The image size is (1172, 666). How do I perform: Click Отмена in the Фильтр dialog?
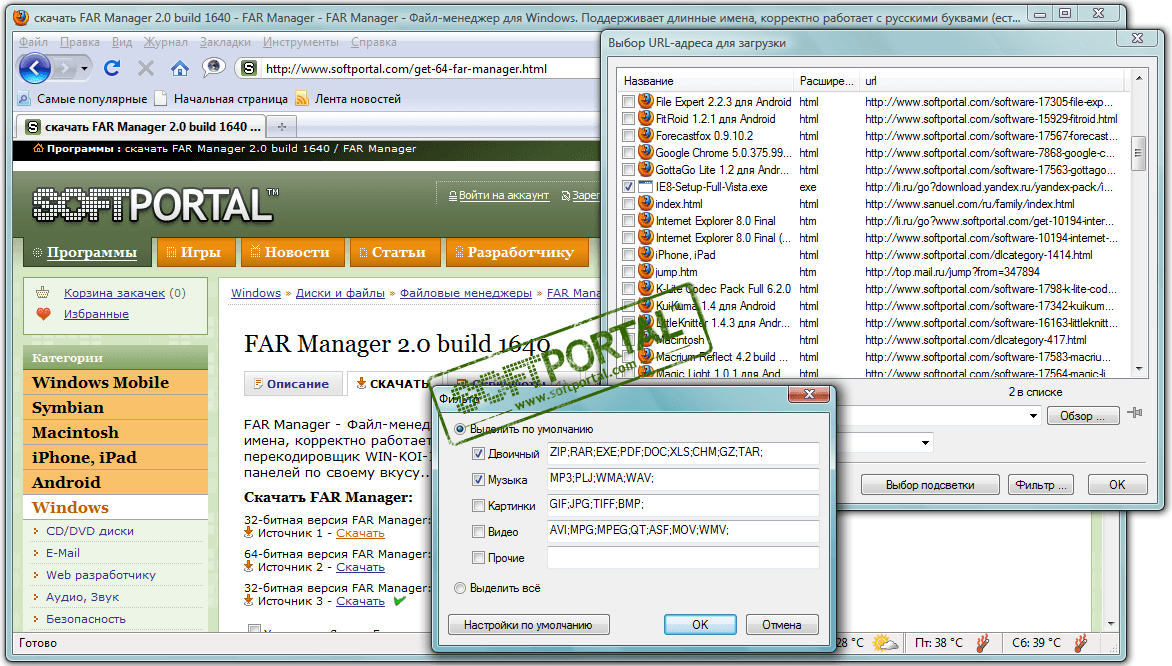(x=781, y=625)
